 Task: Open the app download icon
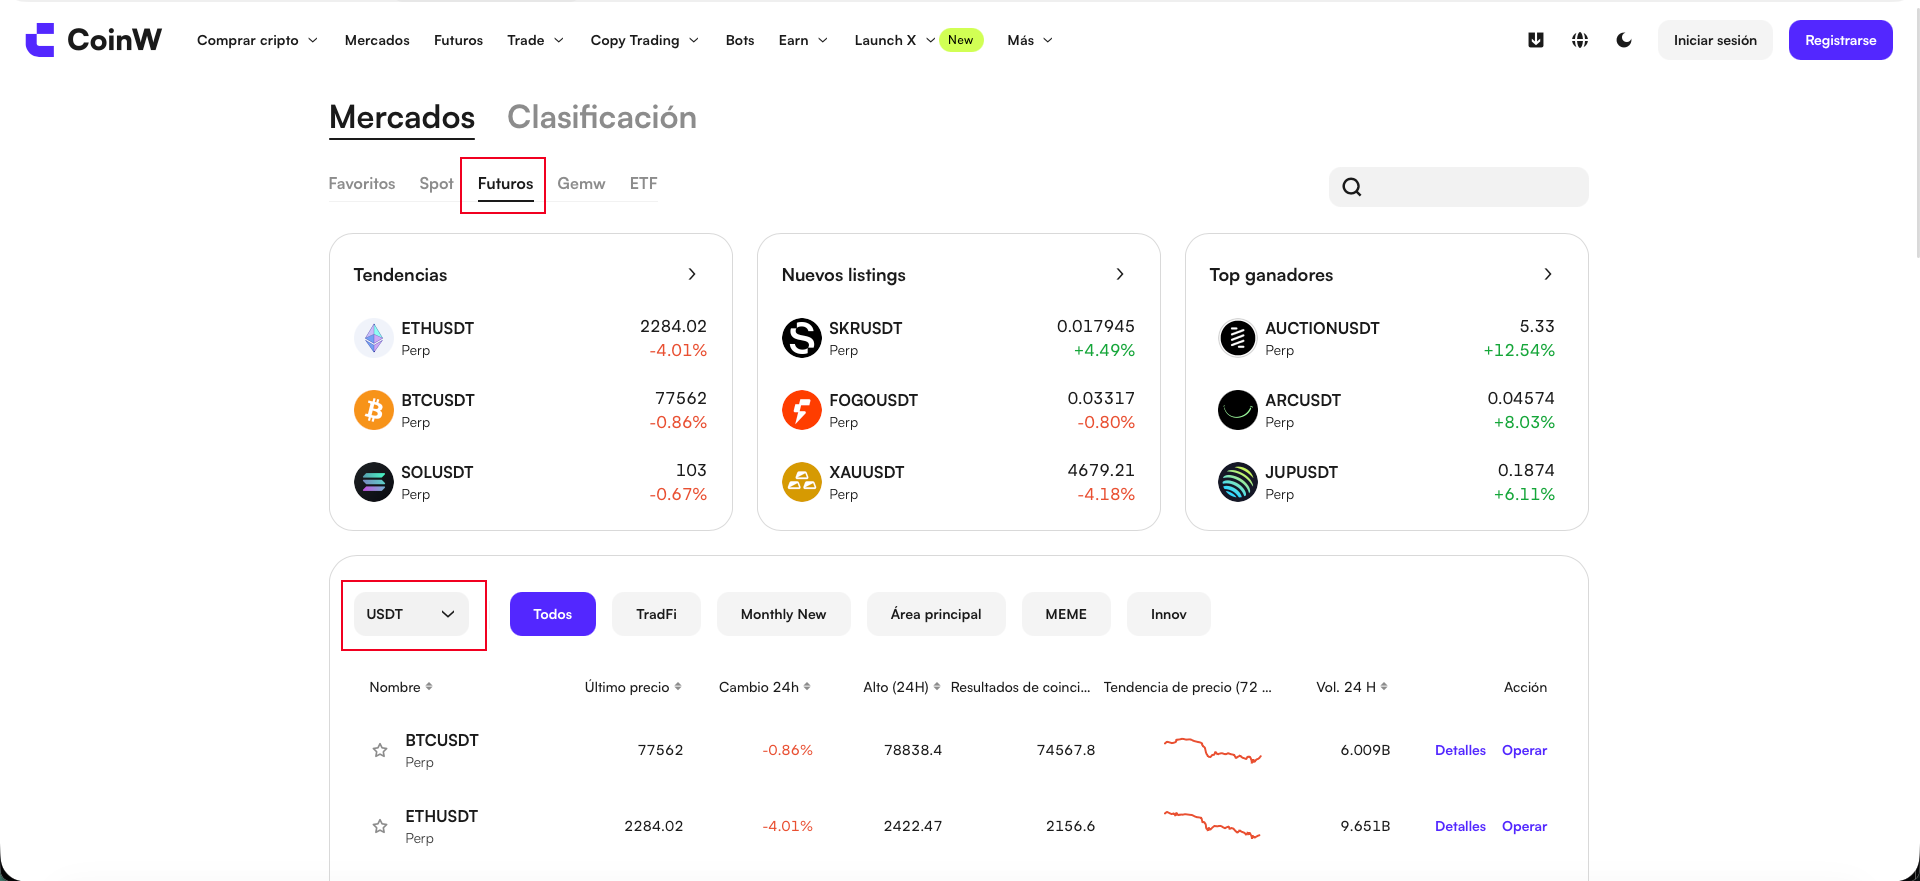pyautogui.click(x=1536, y=40)
